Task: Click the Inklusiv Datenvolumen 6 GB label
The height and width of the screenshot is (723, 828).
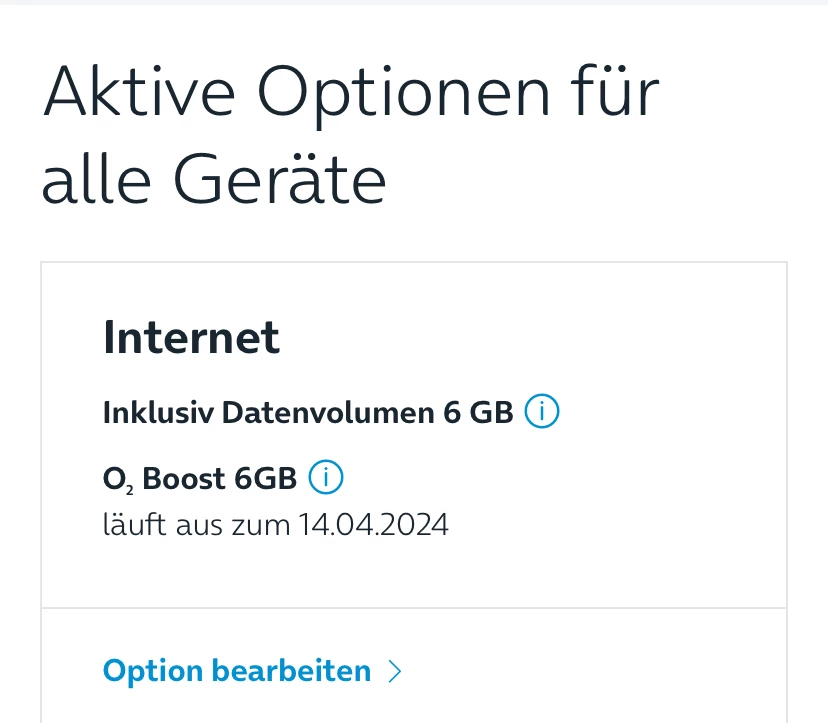Action: [x=308, y=412]
